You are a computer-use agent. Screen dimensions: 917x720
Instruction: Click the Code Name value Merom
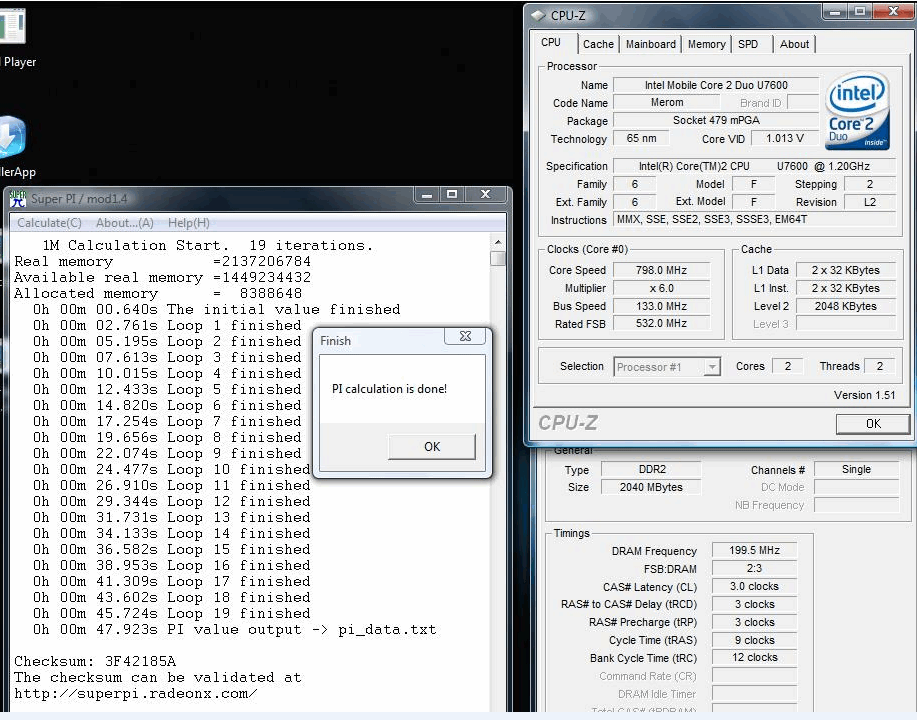(667, 102)
